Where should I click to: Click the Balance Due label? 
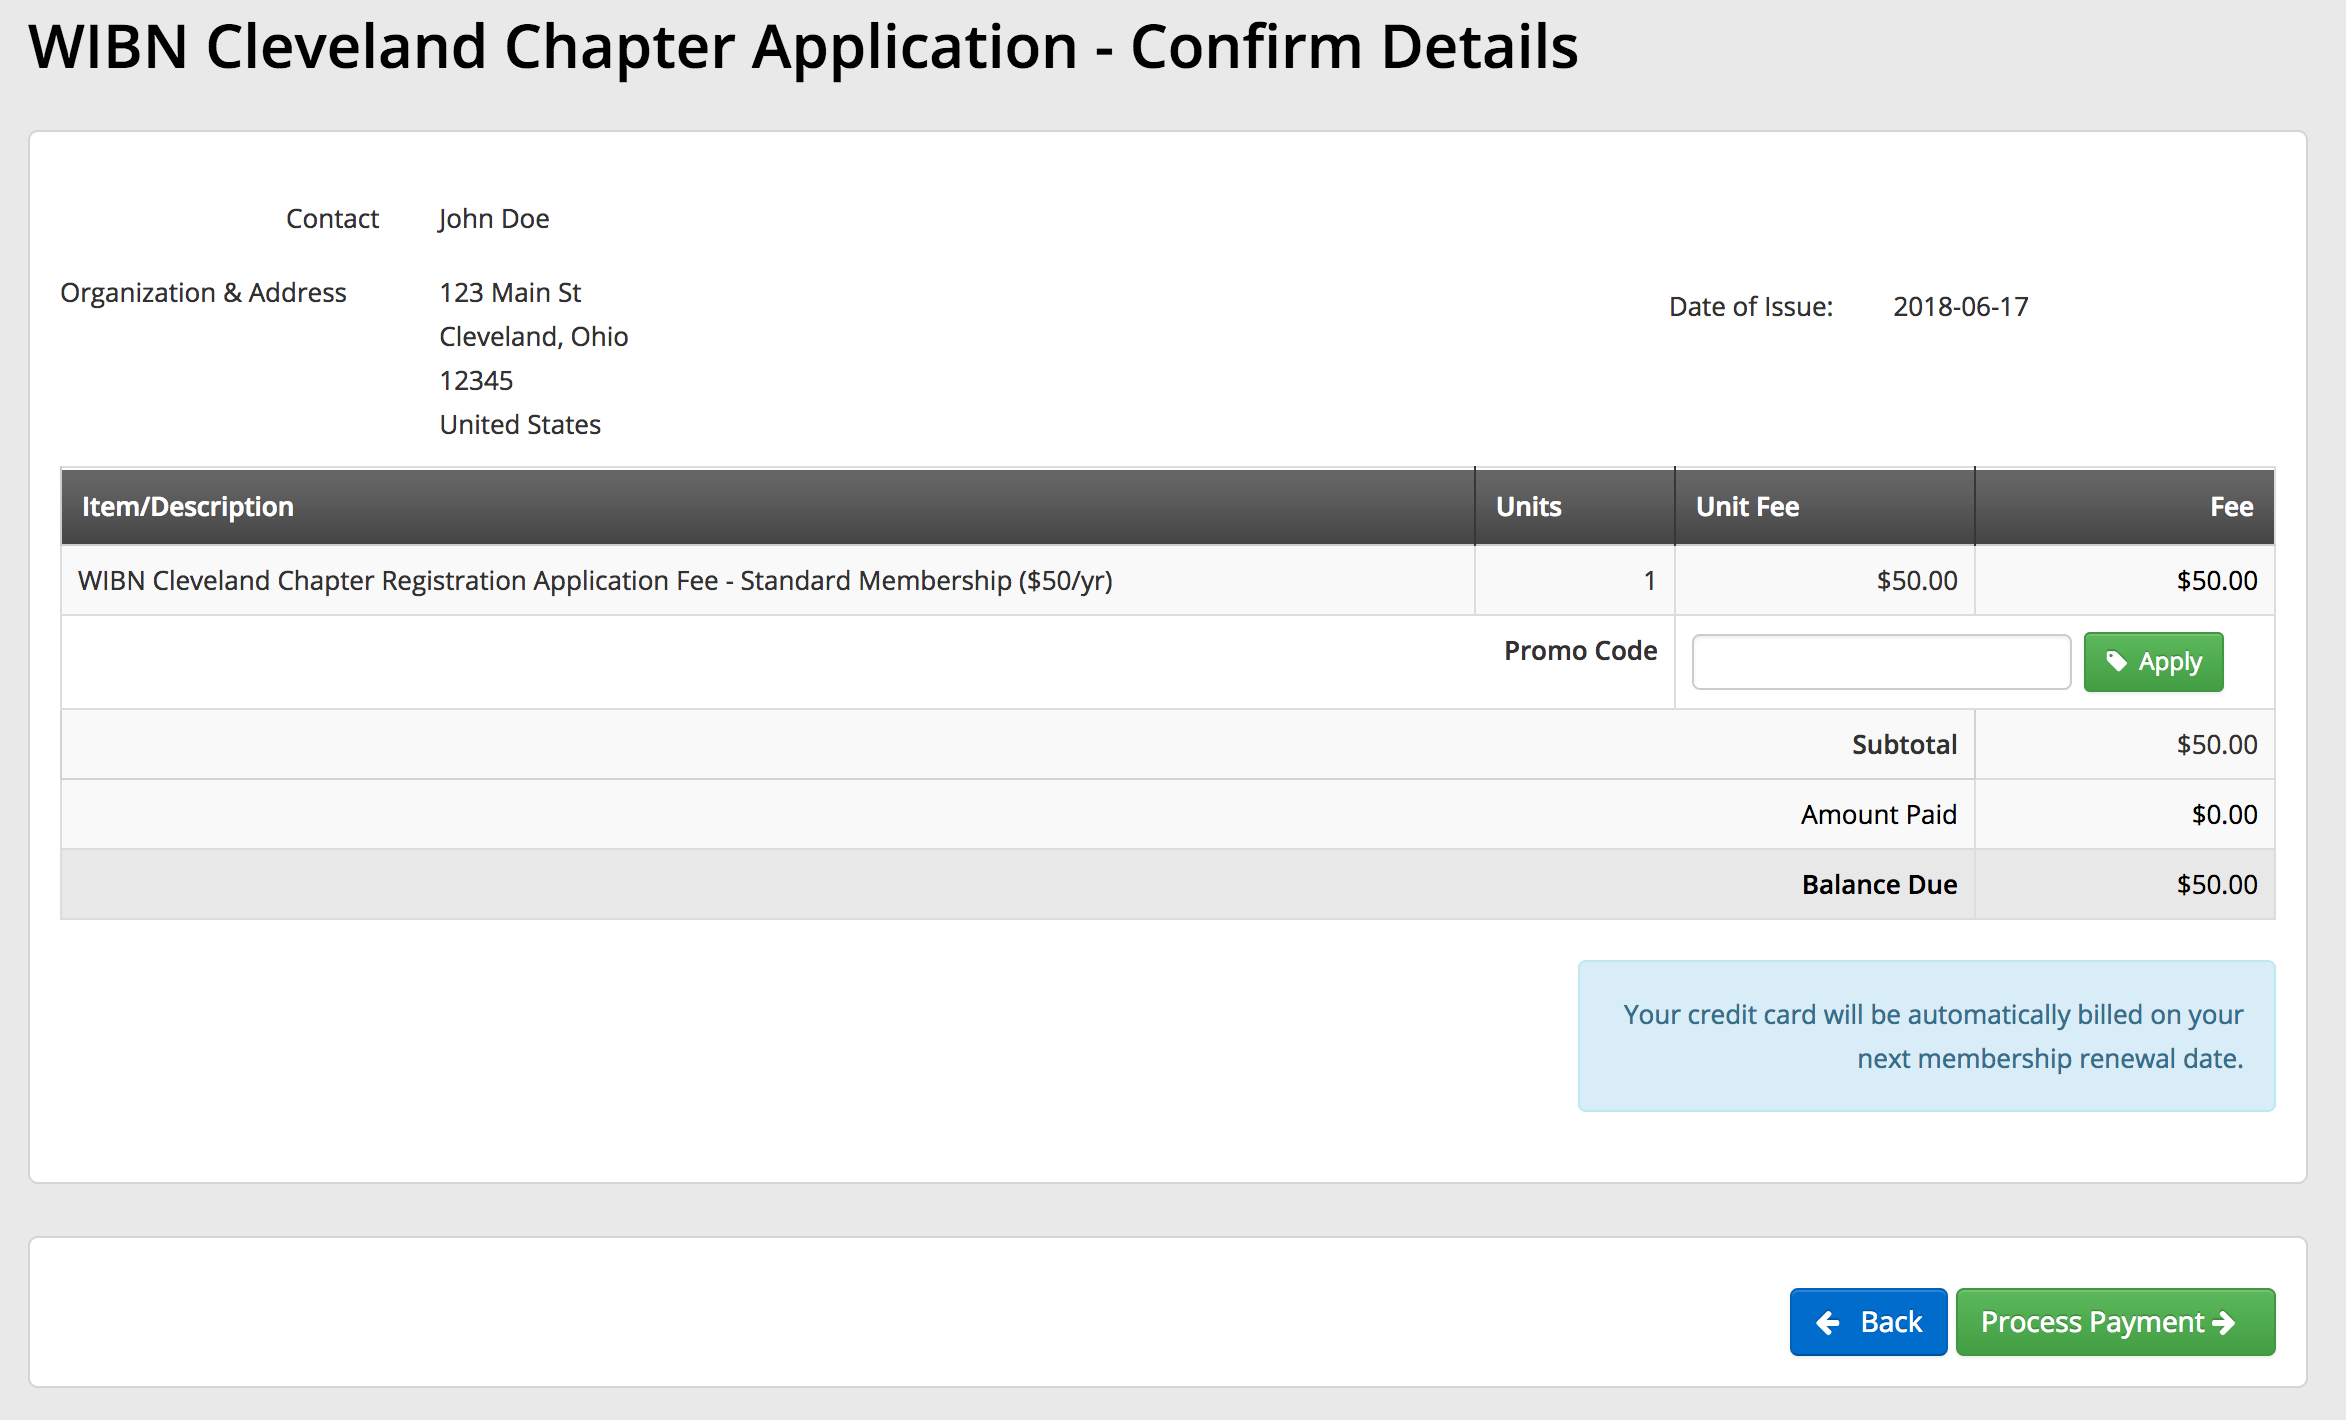1879,884
